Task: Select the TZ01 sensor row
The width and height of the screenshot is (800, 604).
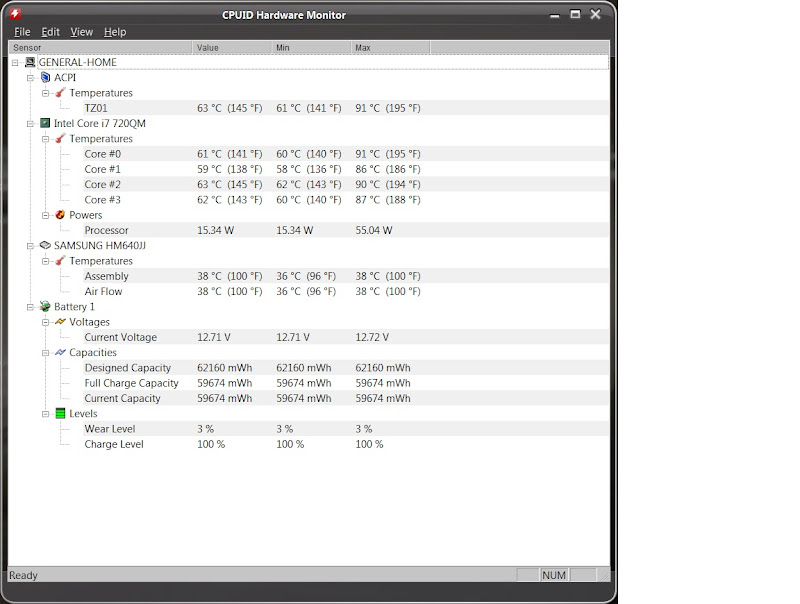Action: click(x=346, y=108)
